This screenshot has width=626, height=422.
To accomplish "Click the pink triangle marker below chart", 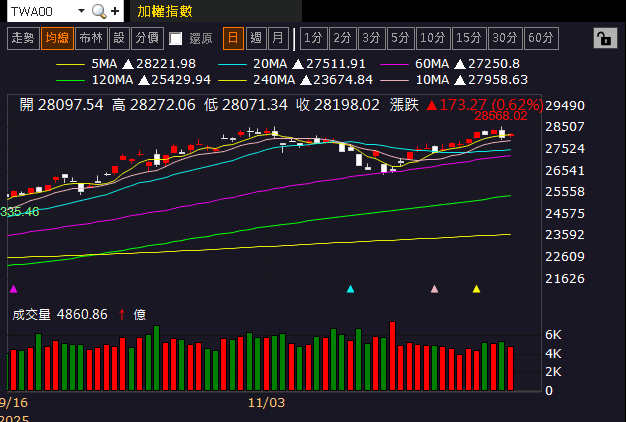I will [x=434, y=289].
